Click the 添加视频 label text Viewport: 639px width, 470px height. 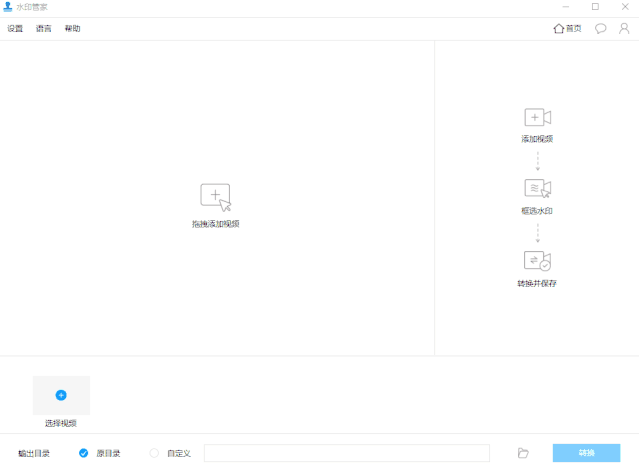pos(537,139)
